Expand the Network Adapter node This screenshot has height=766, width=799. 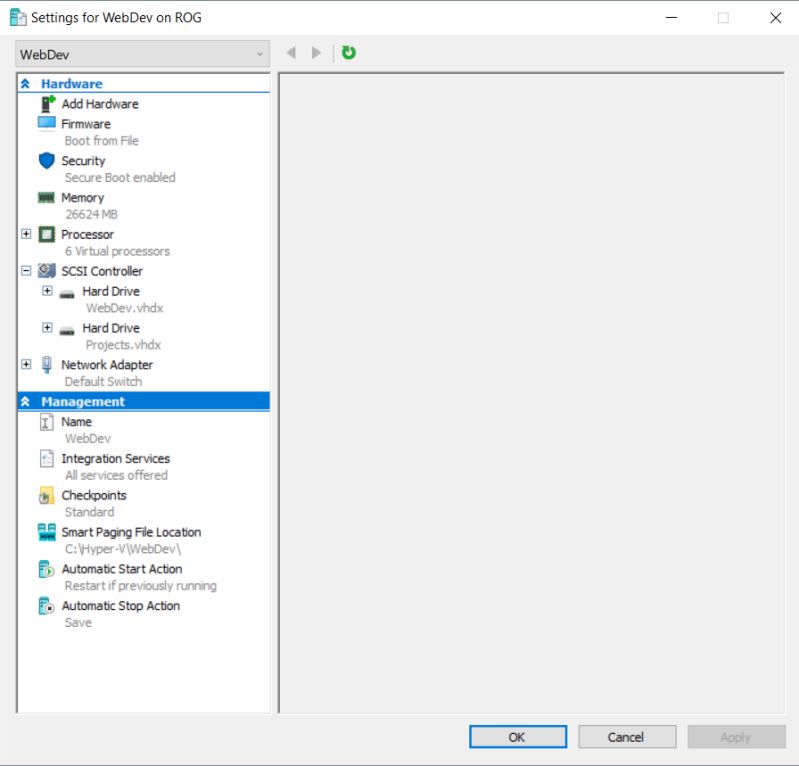[x=26, y=364]
